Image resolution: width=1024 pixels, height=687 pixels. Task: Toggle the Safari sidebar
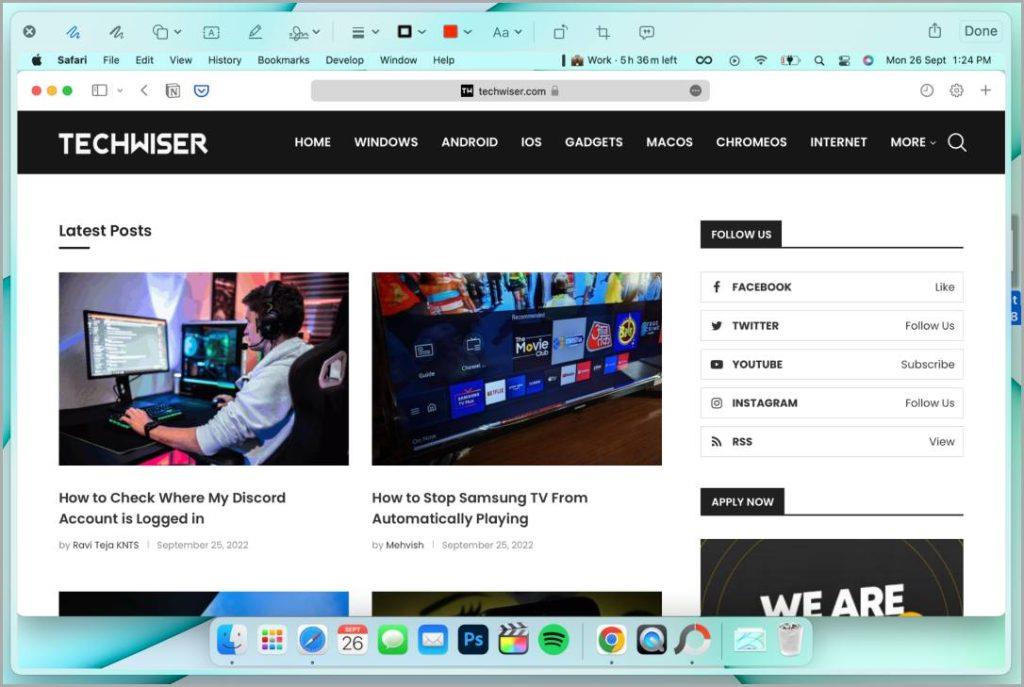pos(99,91)
